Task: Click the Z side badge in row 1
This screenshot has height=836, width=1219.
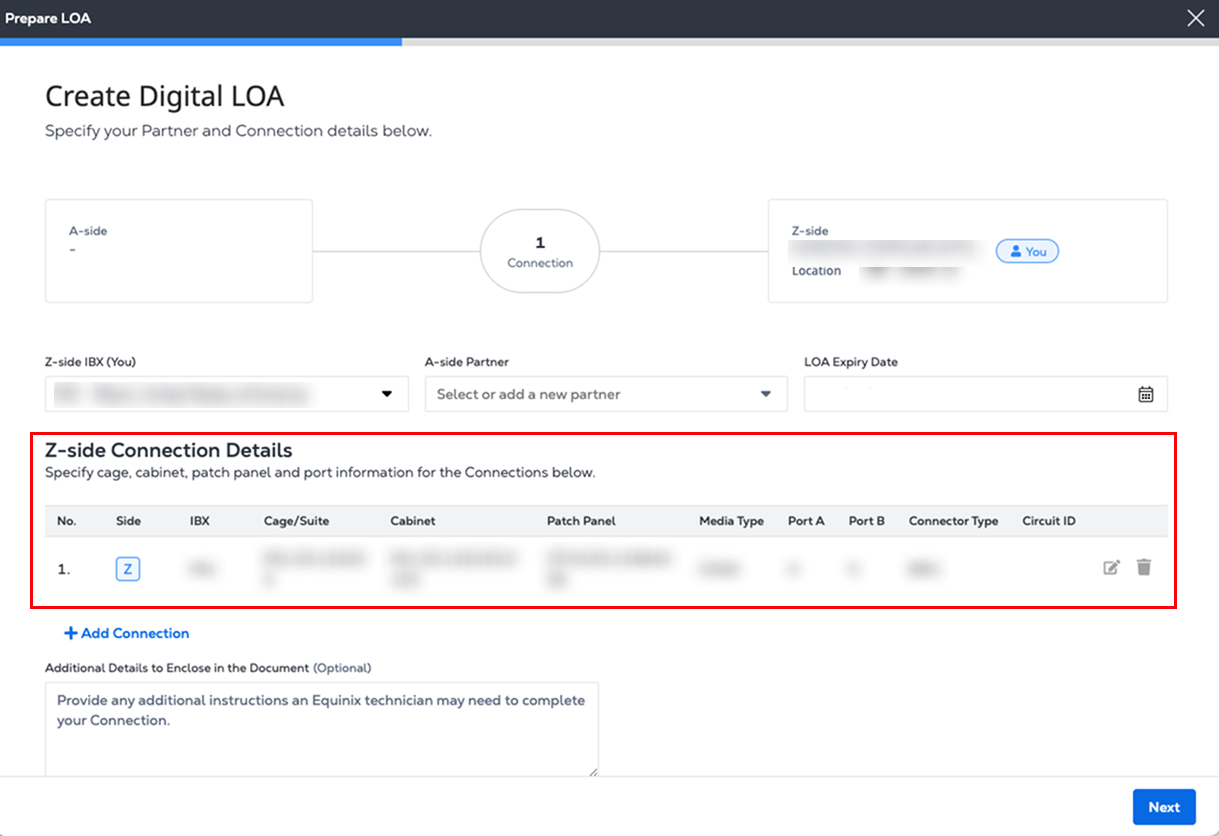Action: tap(127, 569)
